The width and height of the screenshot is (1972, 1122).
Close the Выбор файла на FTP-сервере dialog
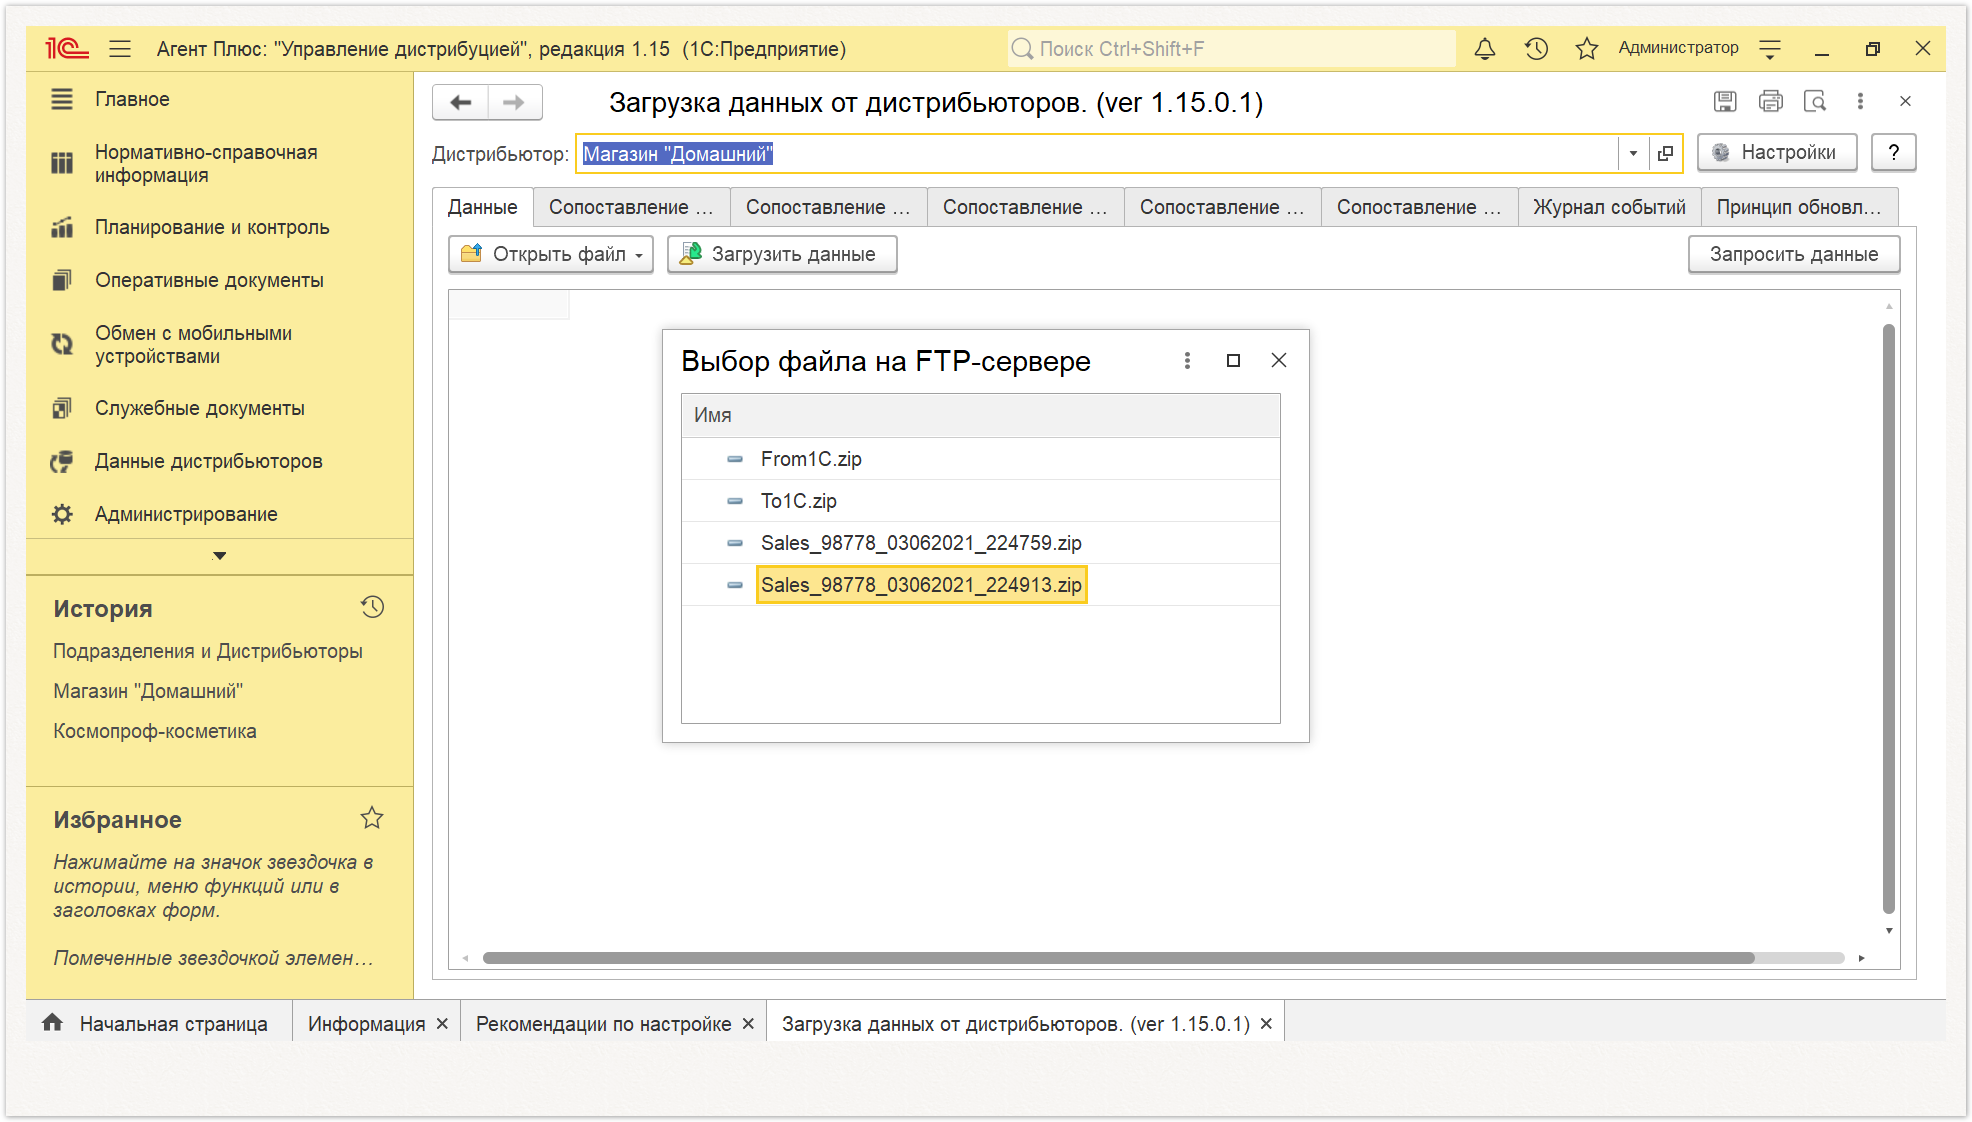click(1279, 360)
